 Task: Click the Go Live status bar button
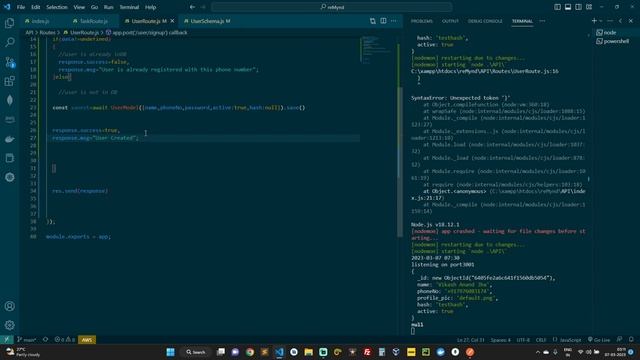[x=599, y=340]
